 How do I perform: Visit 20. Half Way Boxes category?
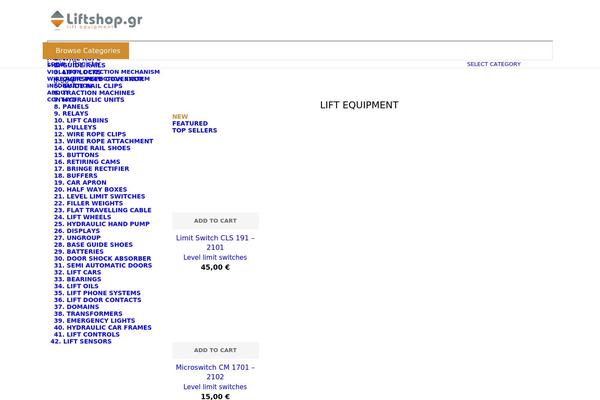[x=90, y=189]
